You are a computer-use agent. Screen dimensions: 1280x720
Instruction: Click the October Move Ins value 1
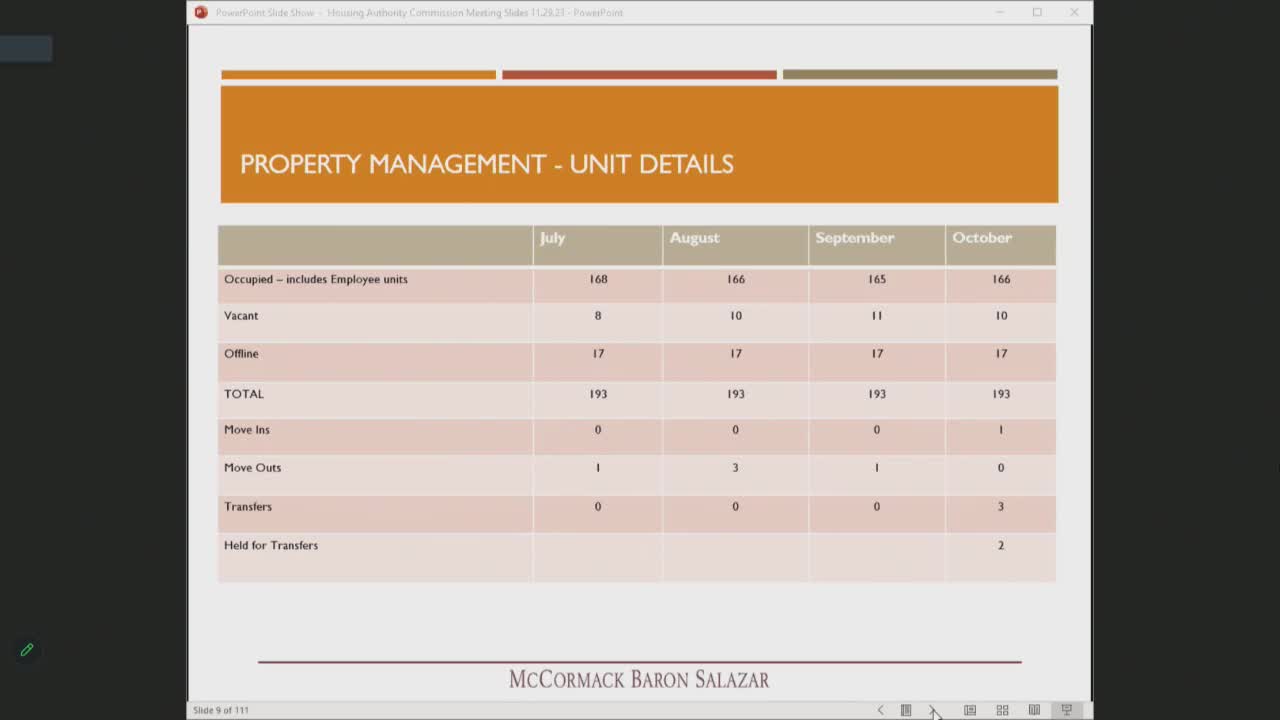click(x=1001, y=429)
